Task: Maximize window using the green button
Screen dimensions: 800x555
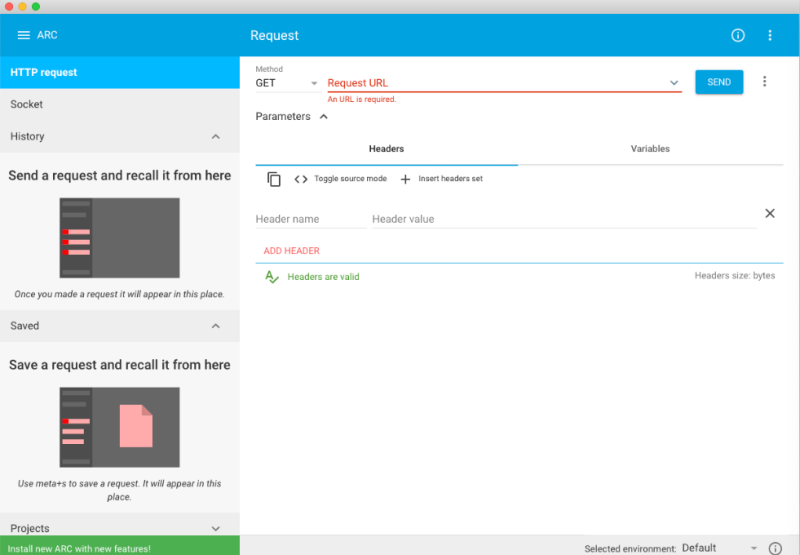Action: [x=36, y=7]
